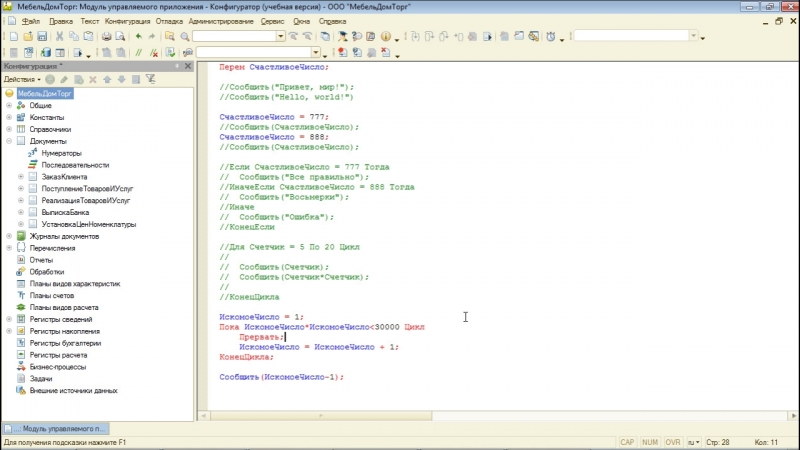Click the stopwatch performance measurement icon
The image size is (800, 450).
click(x=551, y=36)
